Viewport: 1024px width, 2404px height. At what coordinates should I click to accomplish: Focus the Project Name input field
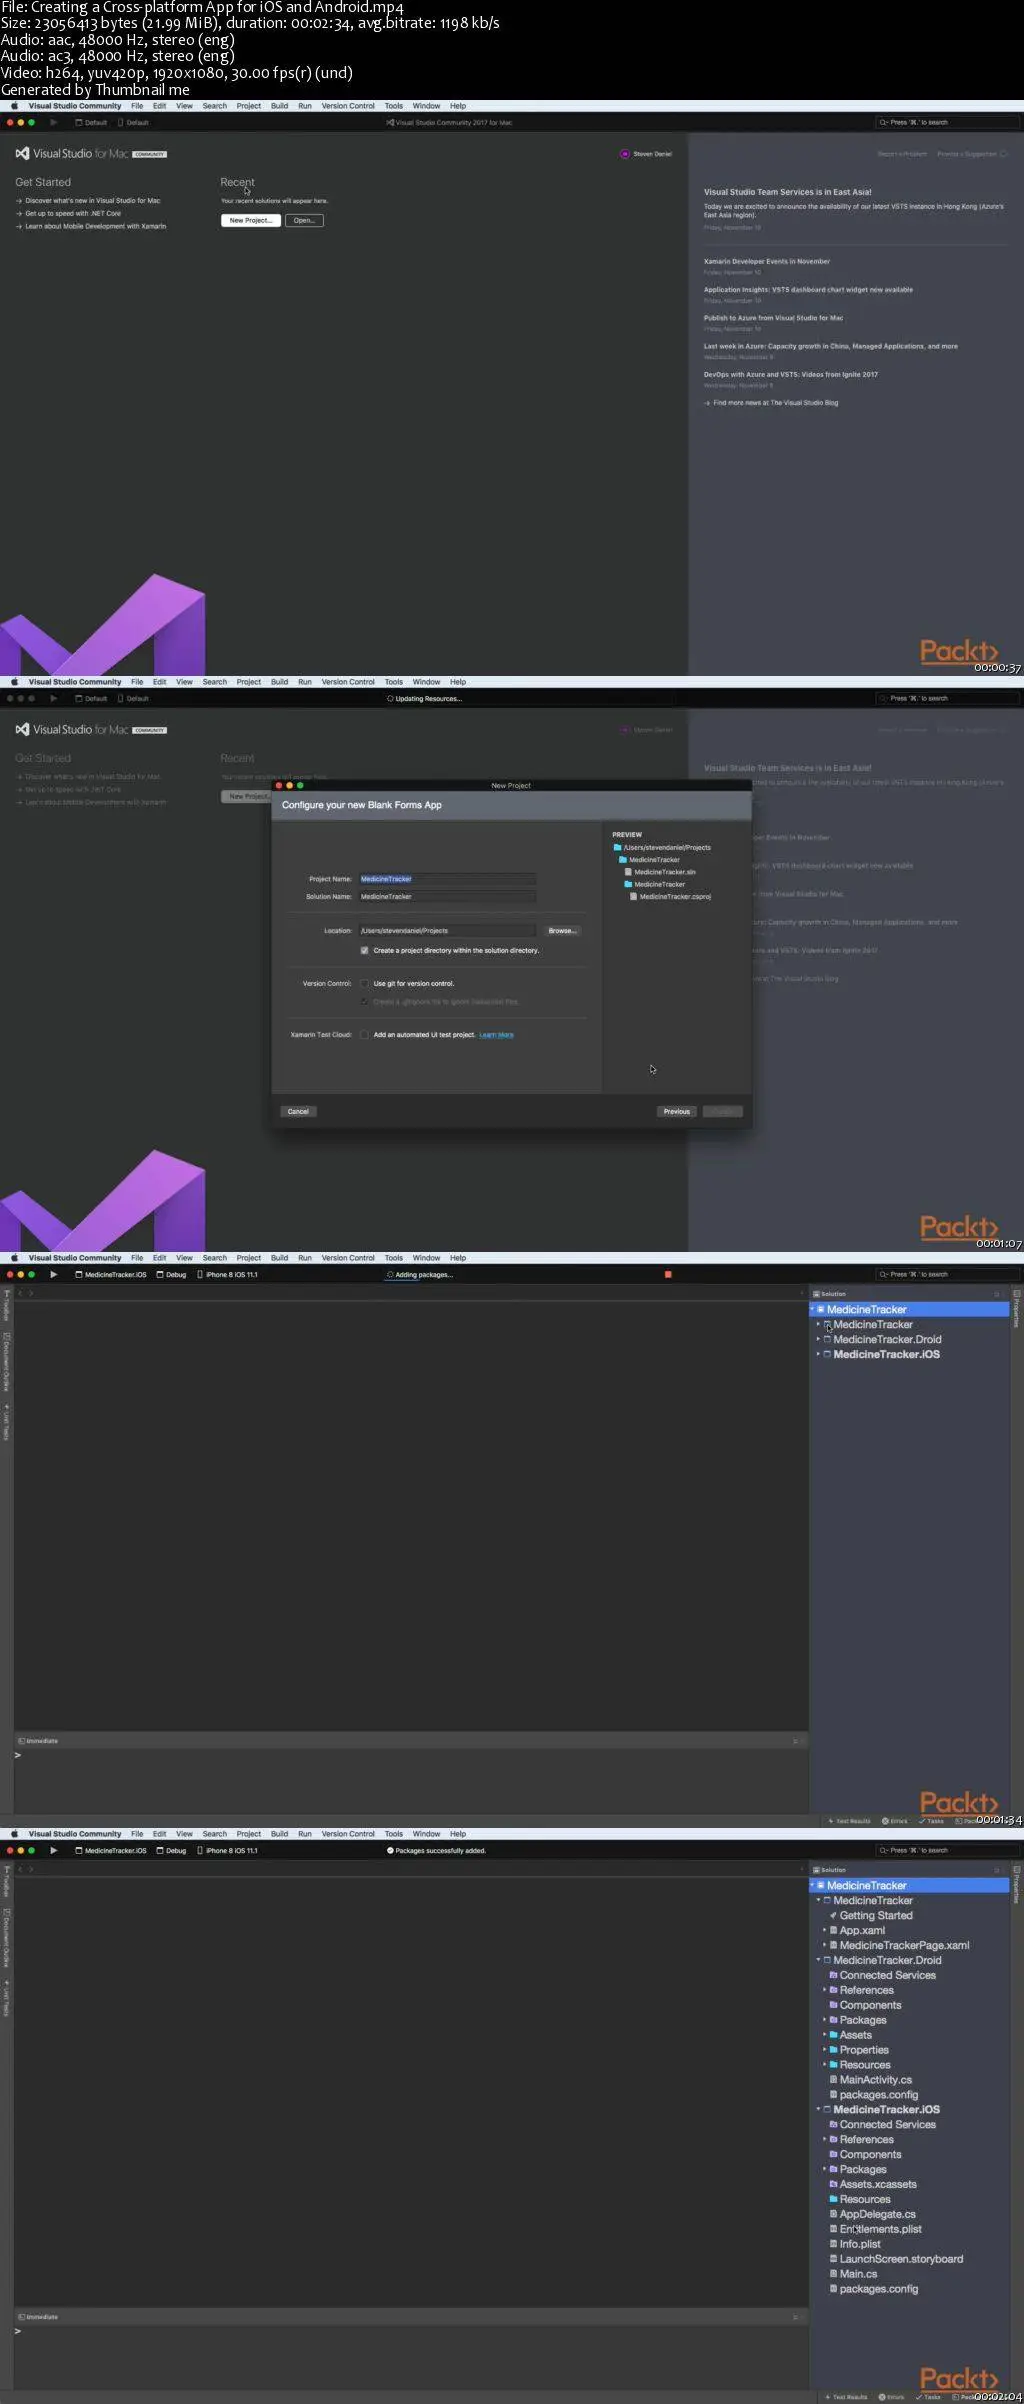point(447,879)
